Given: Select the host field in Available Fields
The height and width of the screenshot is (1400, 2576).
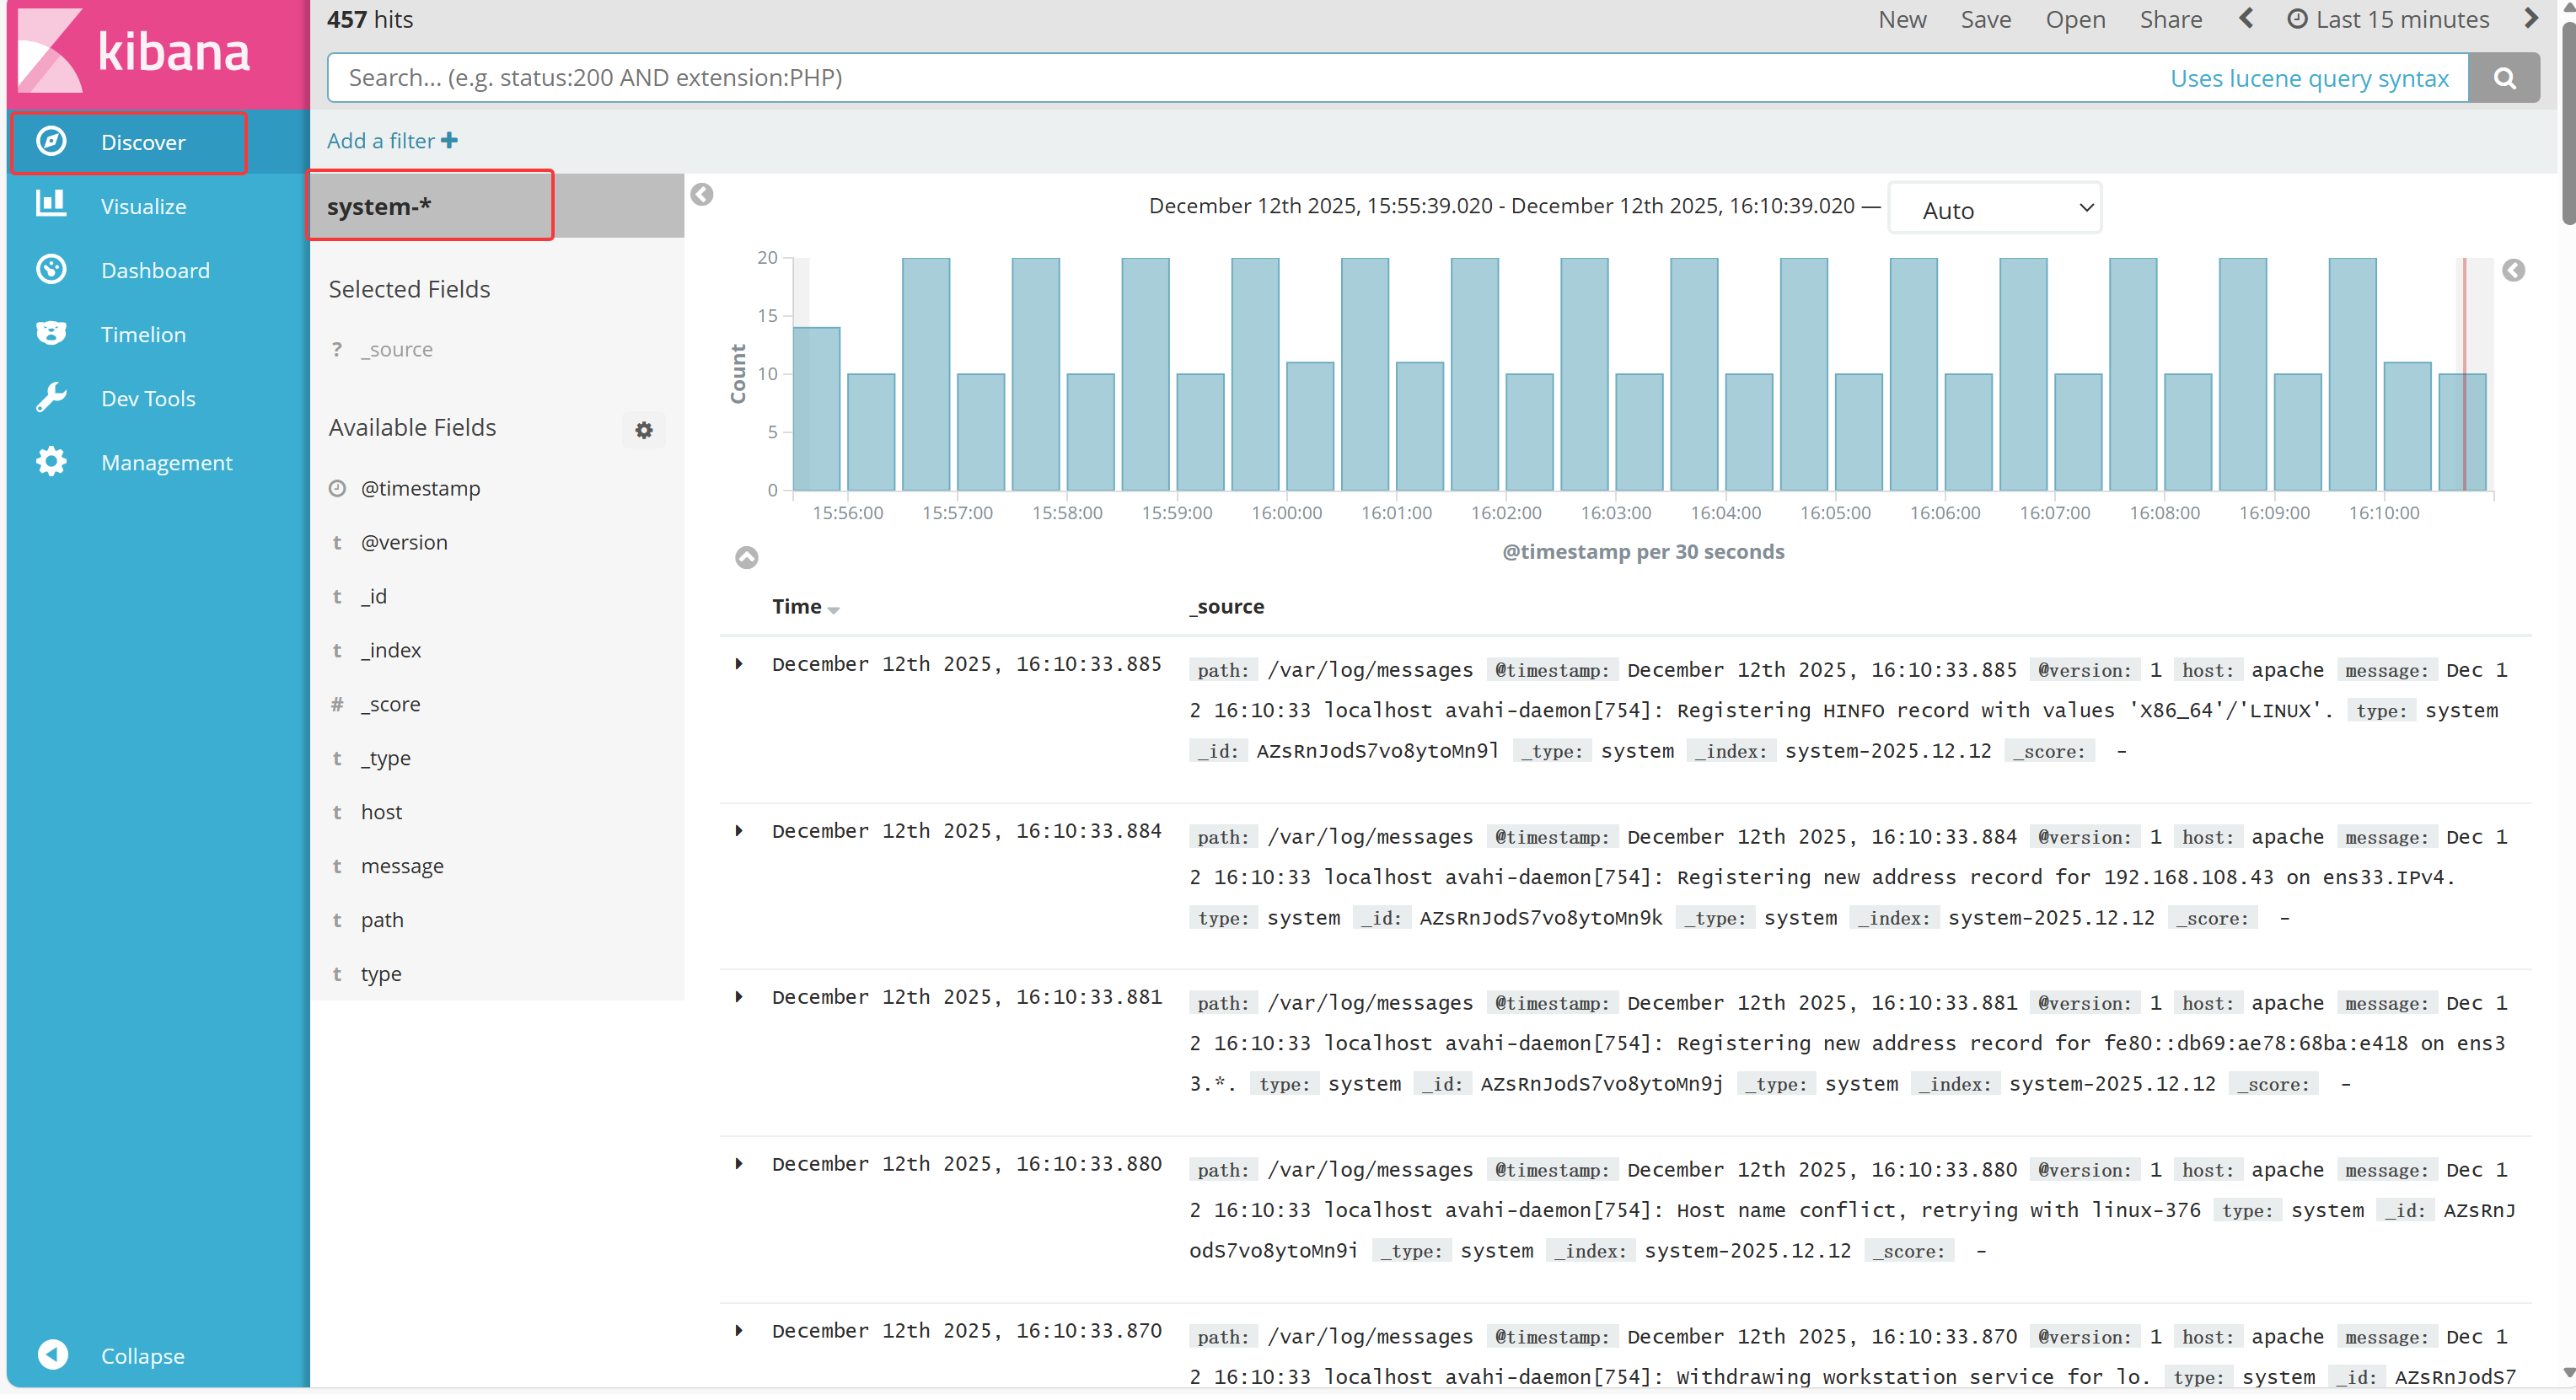Looking at the screenshot, I should tap(381, 812).
